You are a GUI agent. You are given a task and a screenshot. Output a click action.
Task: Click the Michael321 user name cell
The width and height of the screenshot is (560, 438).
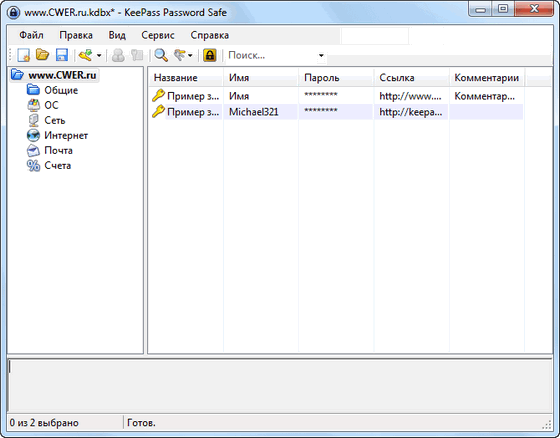point(254,112)
